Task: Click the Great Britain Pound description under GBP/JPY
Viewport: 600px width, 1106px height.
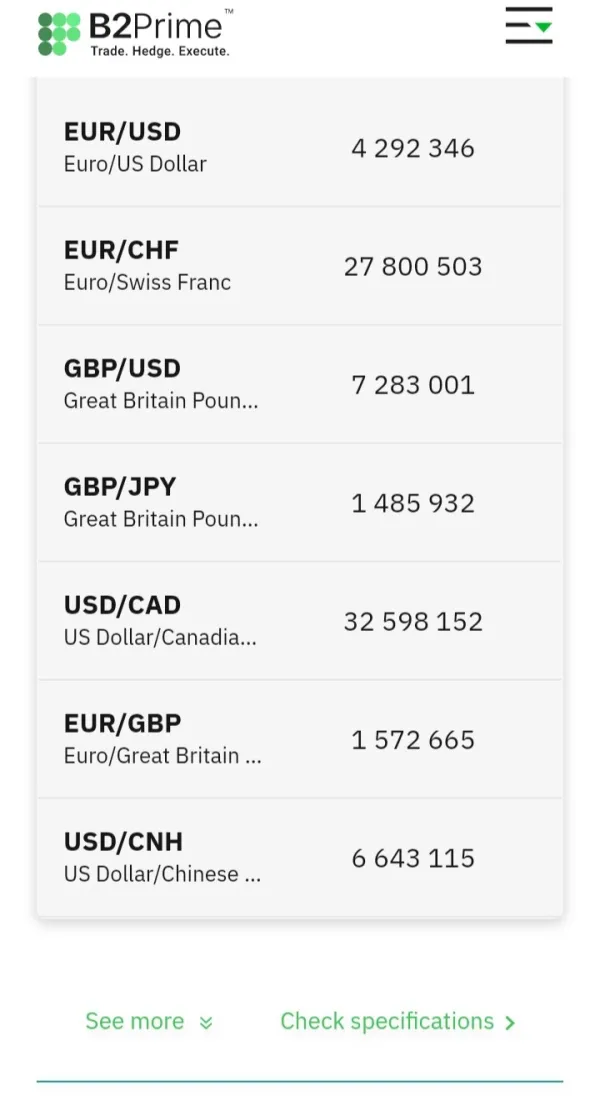Action: (x=160, y=519)
